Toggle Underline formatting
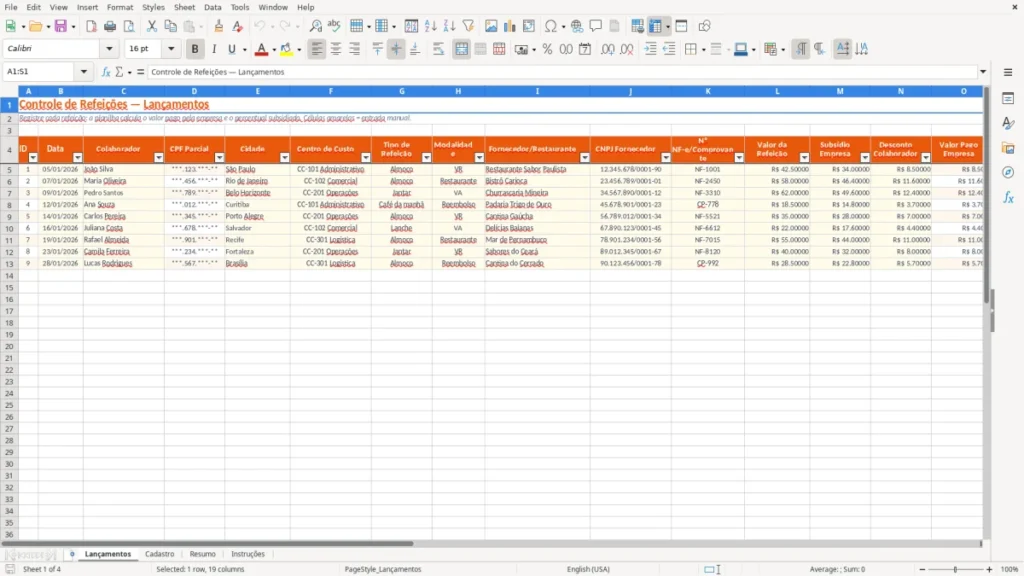This screenshot has width=1024, height=576. pos(231,49)
